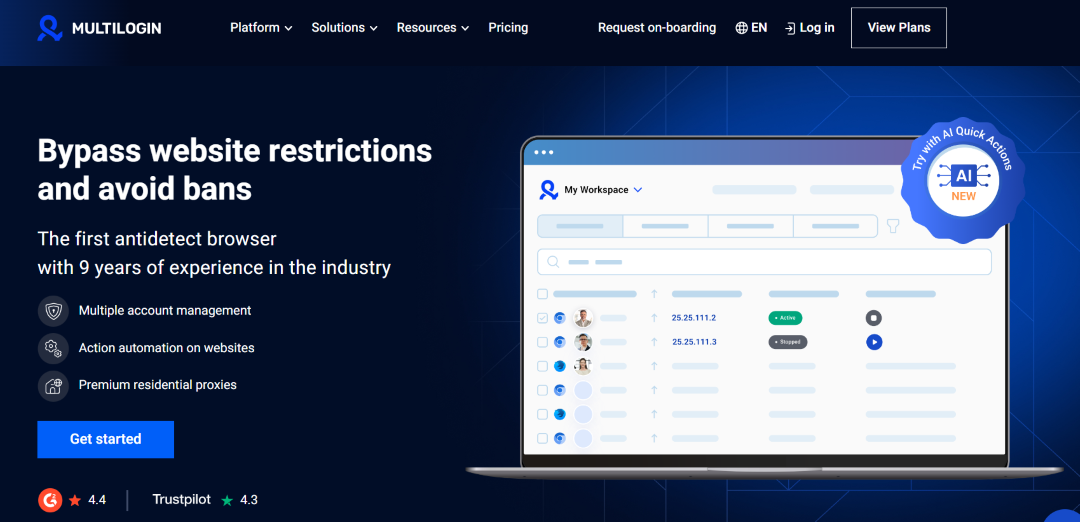Check the checkbox in row 25.25.111.3

(x=542, y=342)
